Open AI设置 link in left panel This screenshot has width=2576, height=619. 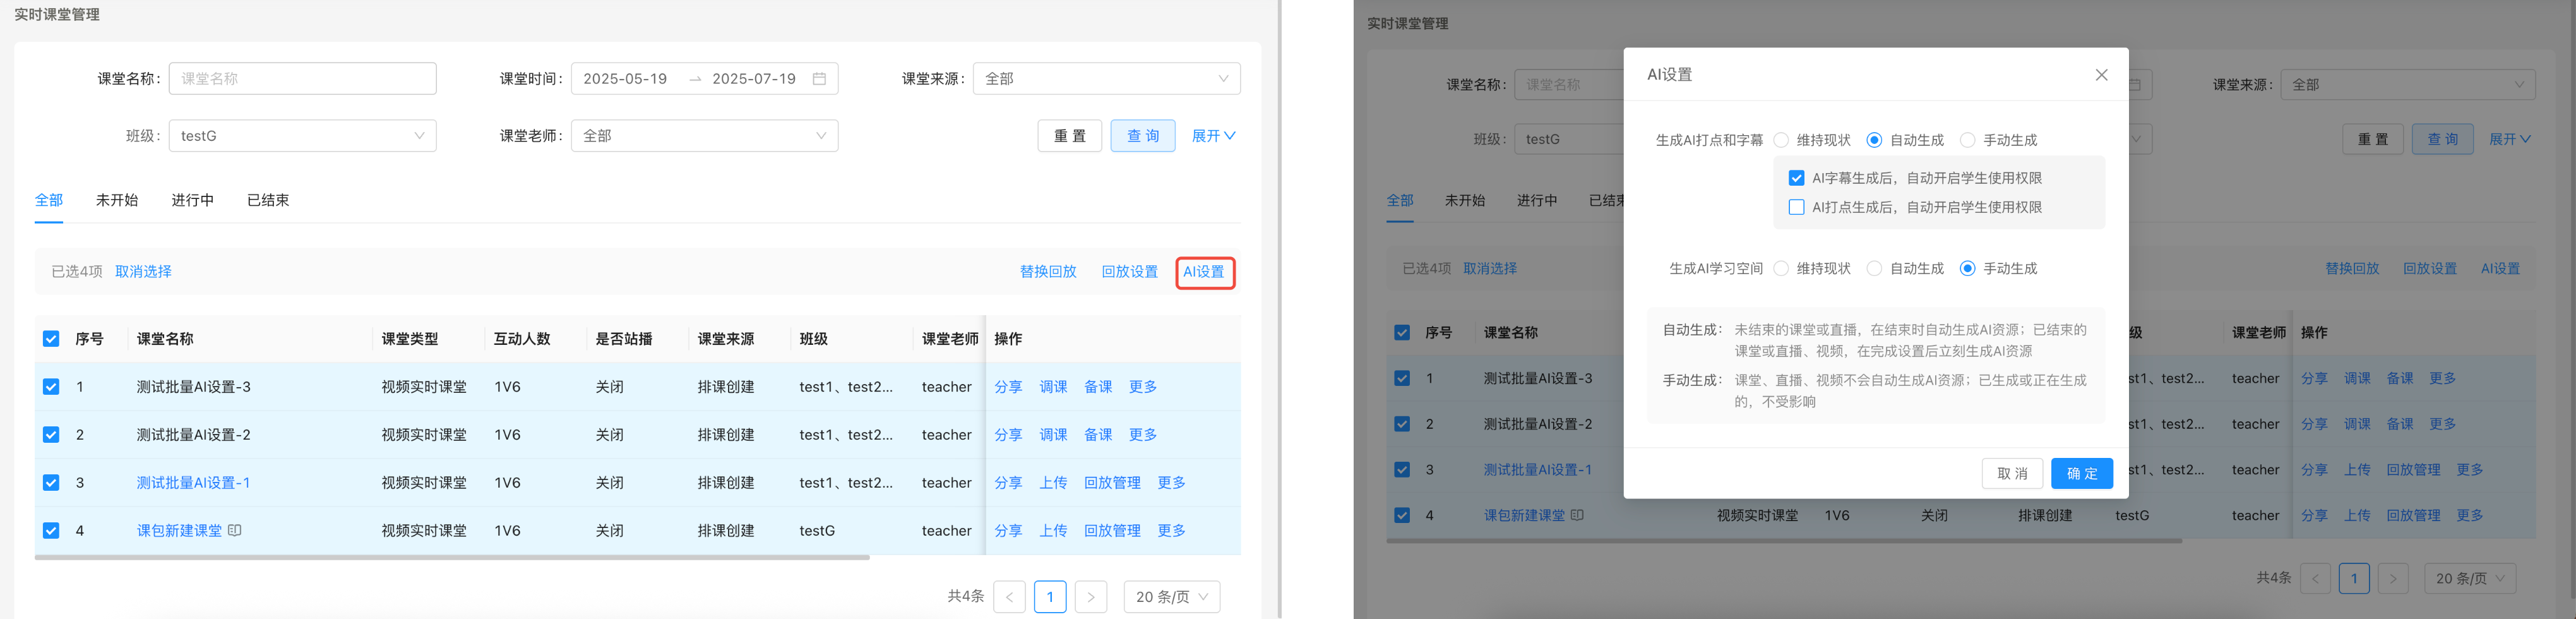coord(1204,272)
